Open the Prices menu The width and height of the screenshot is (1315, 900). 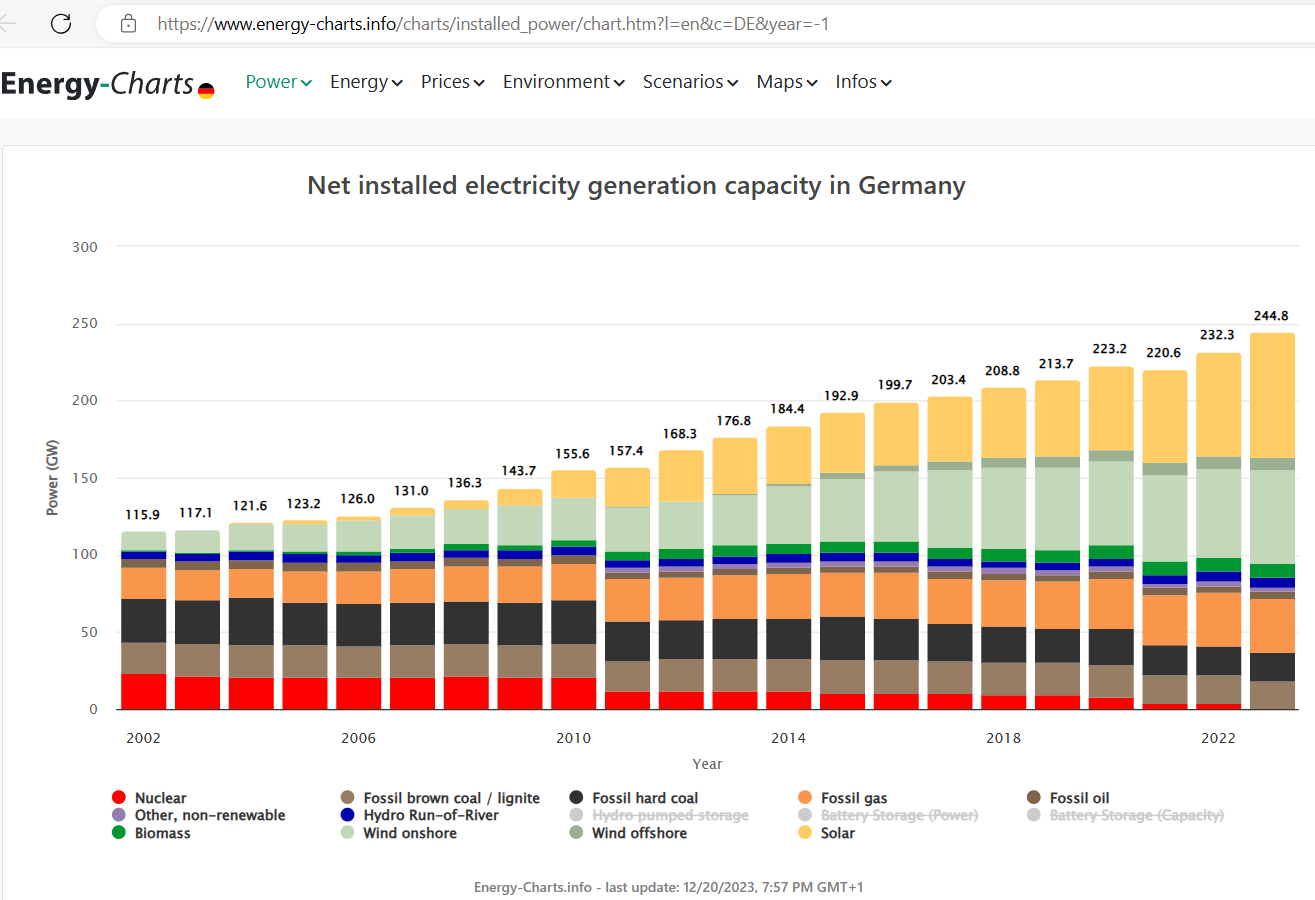453,82
